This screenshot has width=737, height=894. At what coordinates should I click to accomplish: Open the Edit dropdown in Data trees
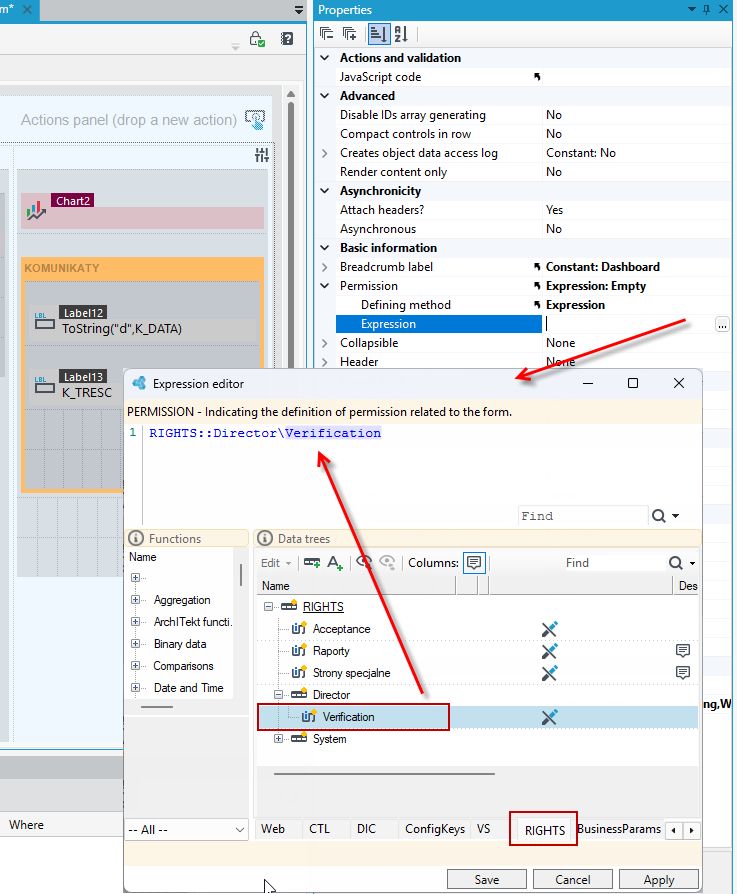[x=276, y=563]
